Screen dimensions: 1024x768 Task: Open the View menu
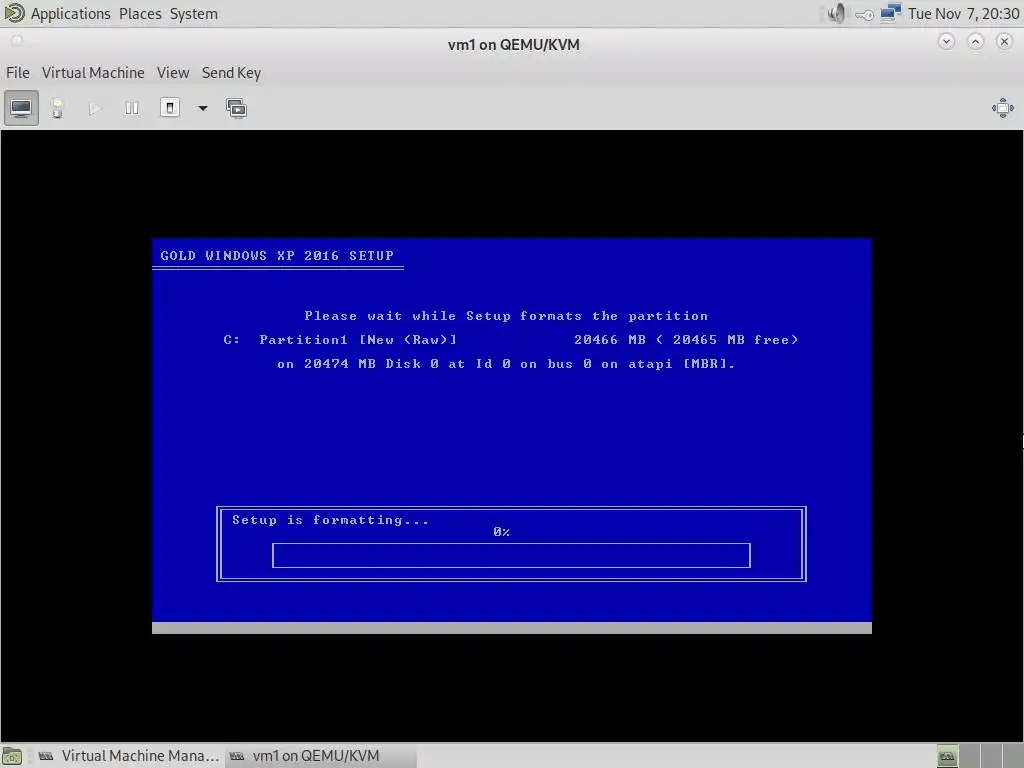tap(172, 72)
